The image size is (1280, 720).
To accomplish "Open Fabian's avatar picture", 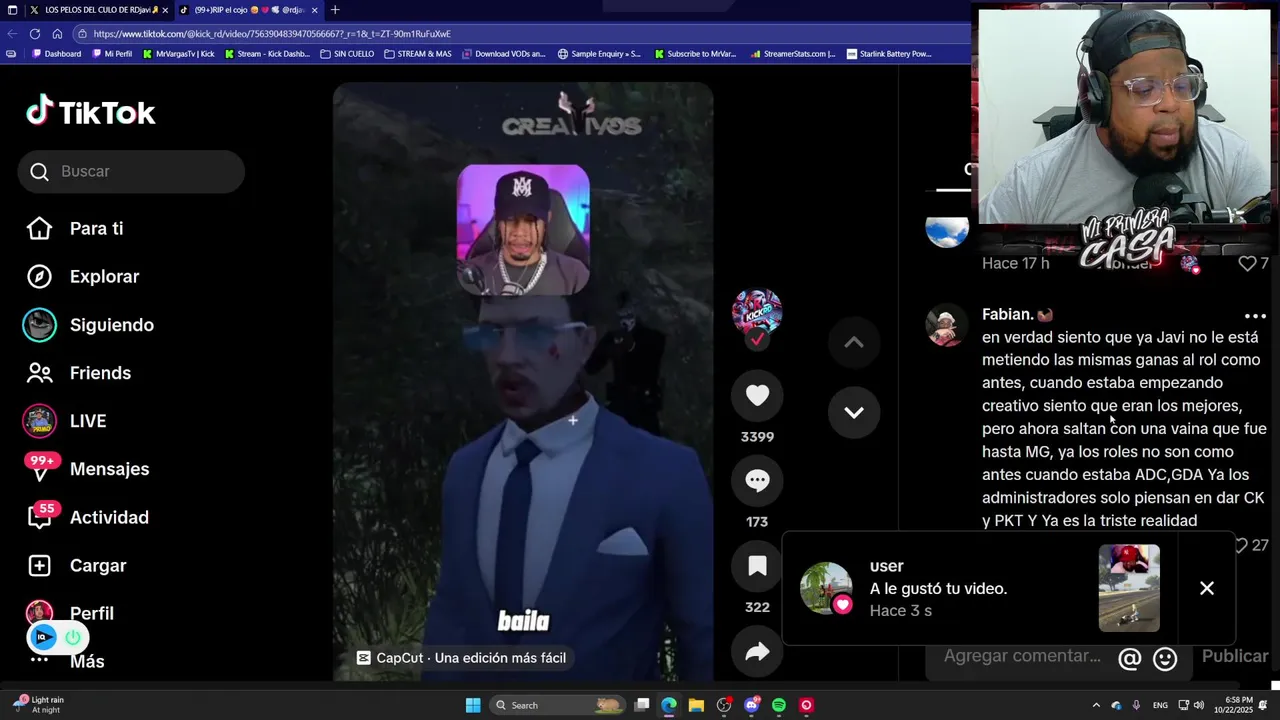I will click(945, 325).
